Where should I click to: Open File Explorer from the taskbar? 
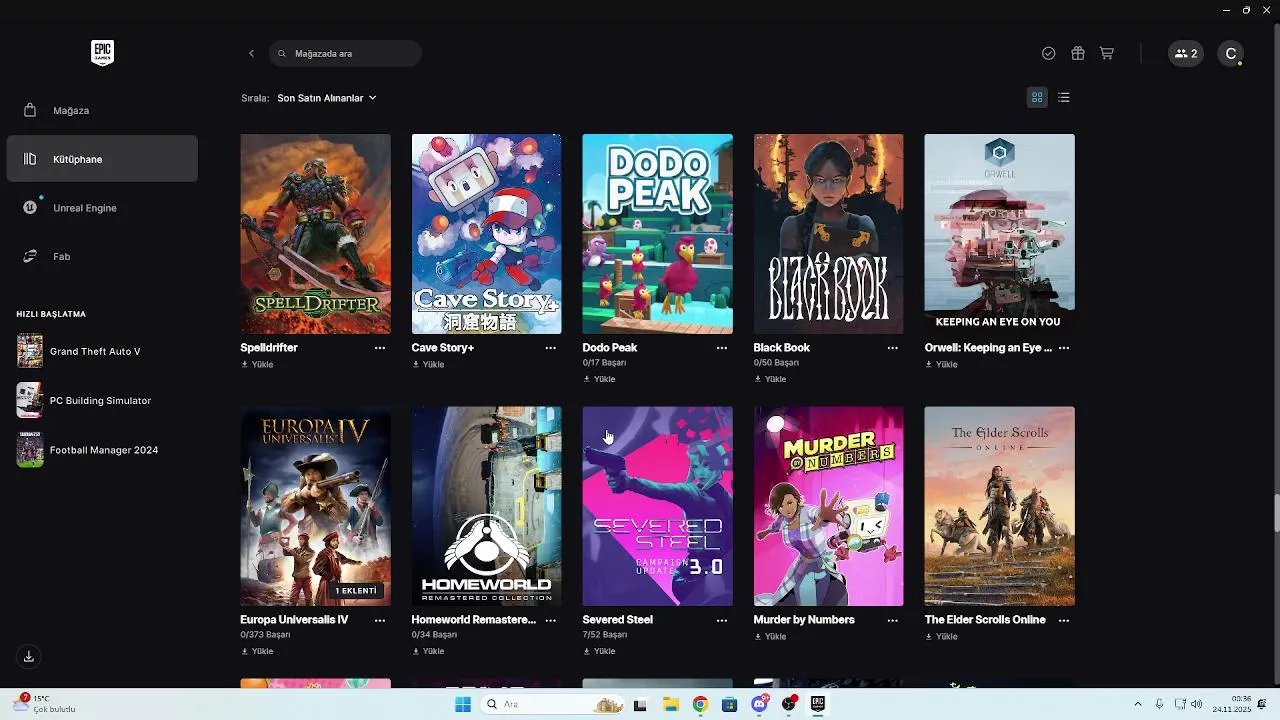point(670,704)
